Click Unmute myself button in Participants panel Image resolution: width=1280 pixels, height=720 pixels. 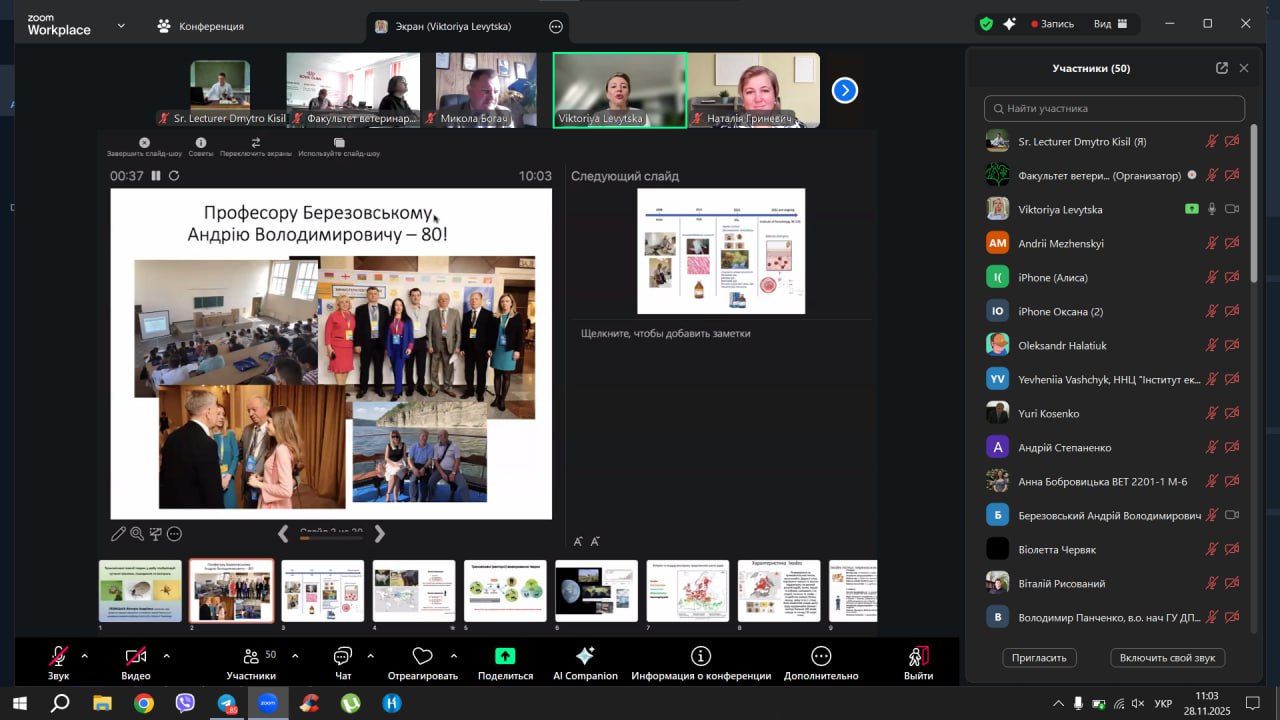pyautogui.click(x=1167, y=657)
